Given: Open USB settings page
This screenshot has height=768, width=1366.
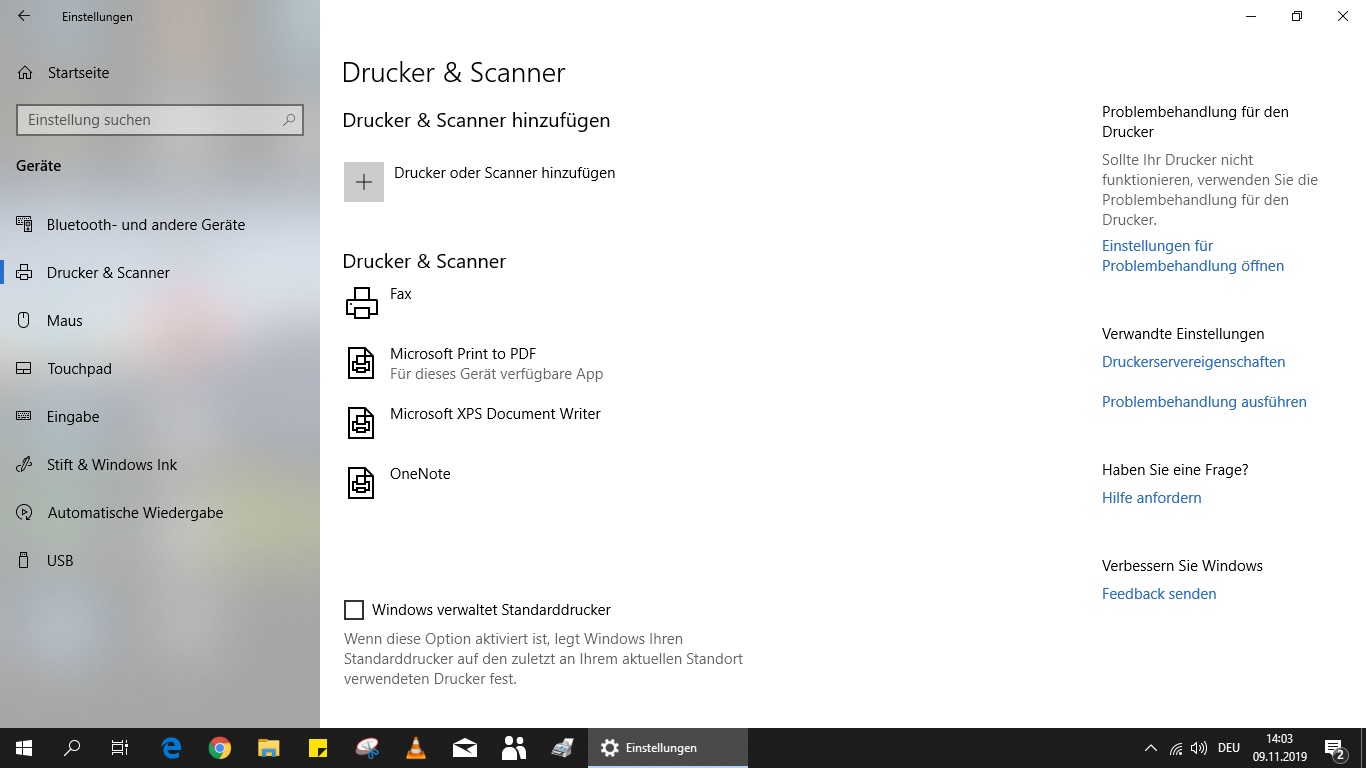Looking at the screenshot, I should [x=160, y=561].
